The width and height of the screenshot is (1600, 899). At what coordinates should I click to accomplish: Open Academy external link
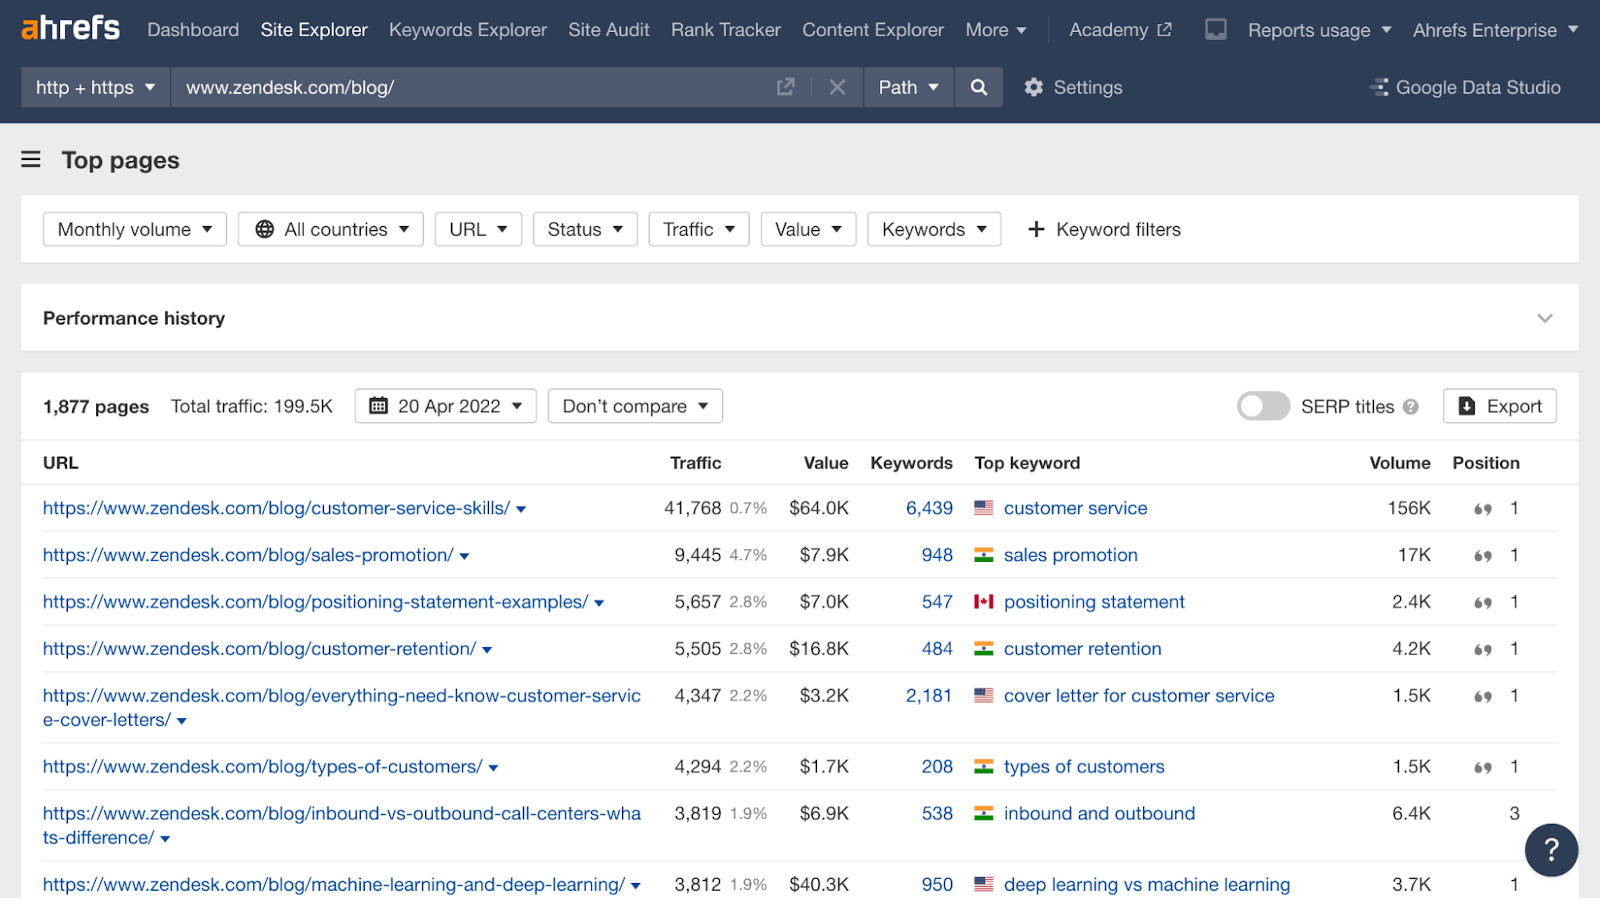[1120, 30]
